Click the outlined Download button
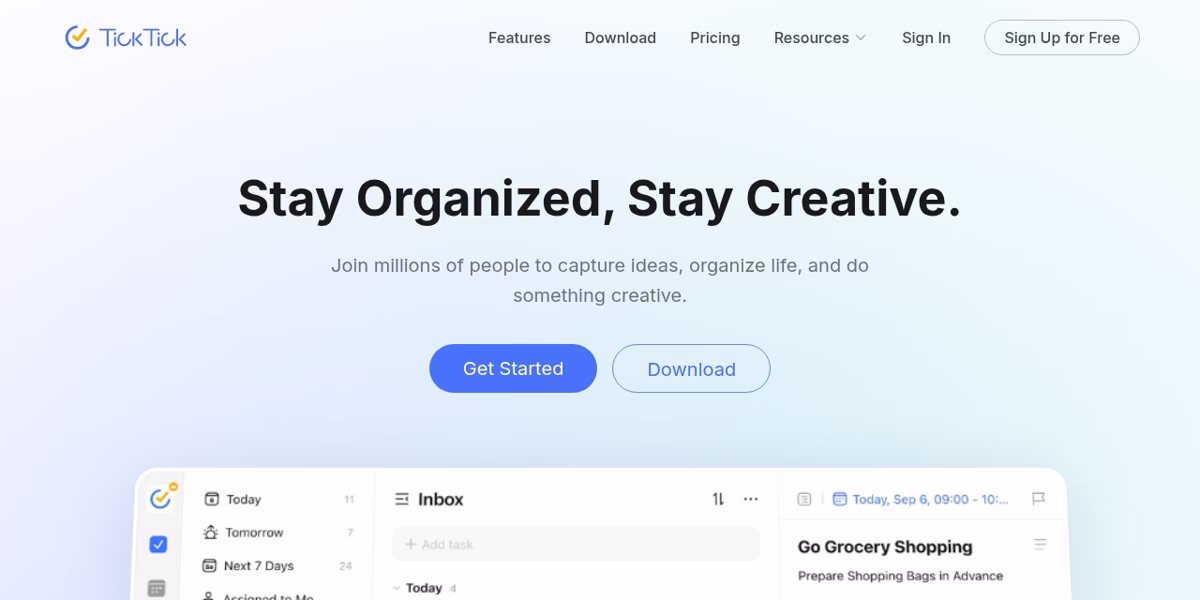This screenshot has width=1200, height=600. (691, 369)
